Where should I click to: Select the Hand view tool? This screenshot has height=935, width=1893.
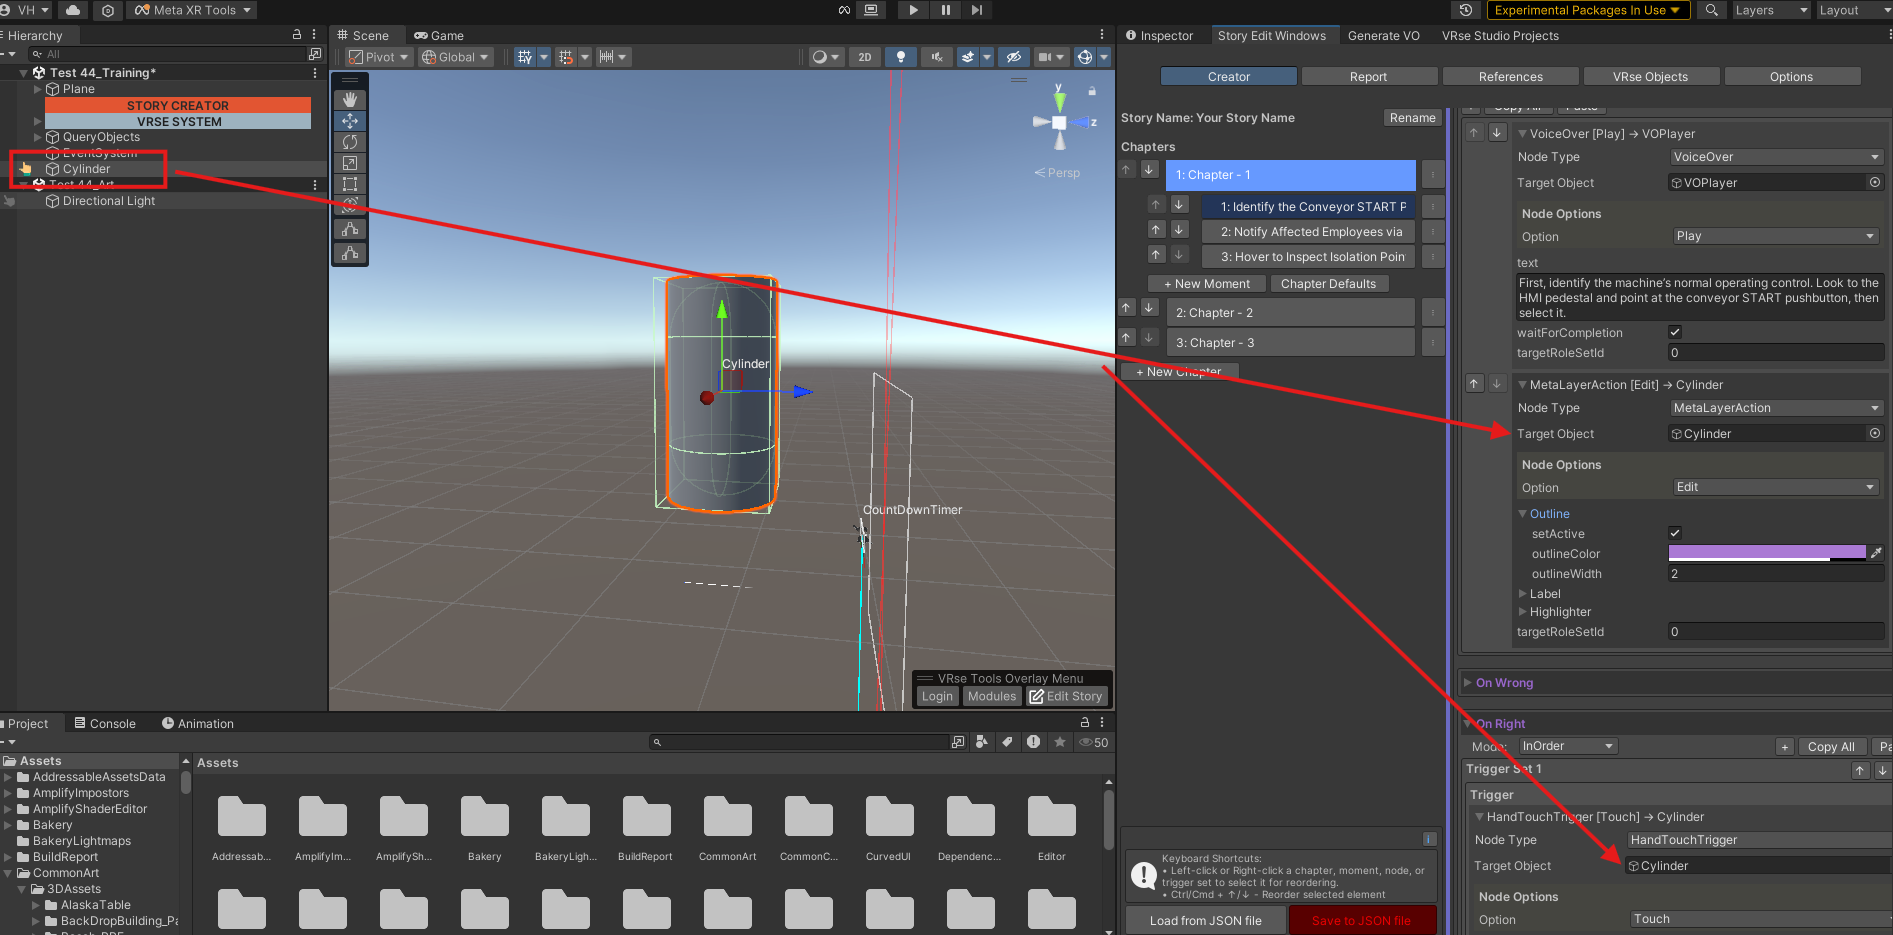coord(350,99)
